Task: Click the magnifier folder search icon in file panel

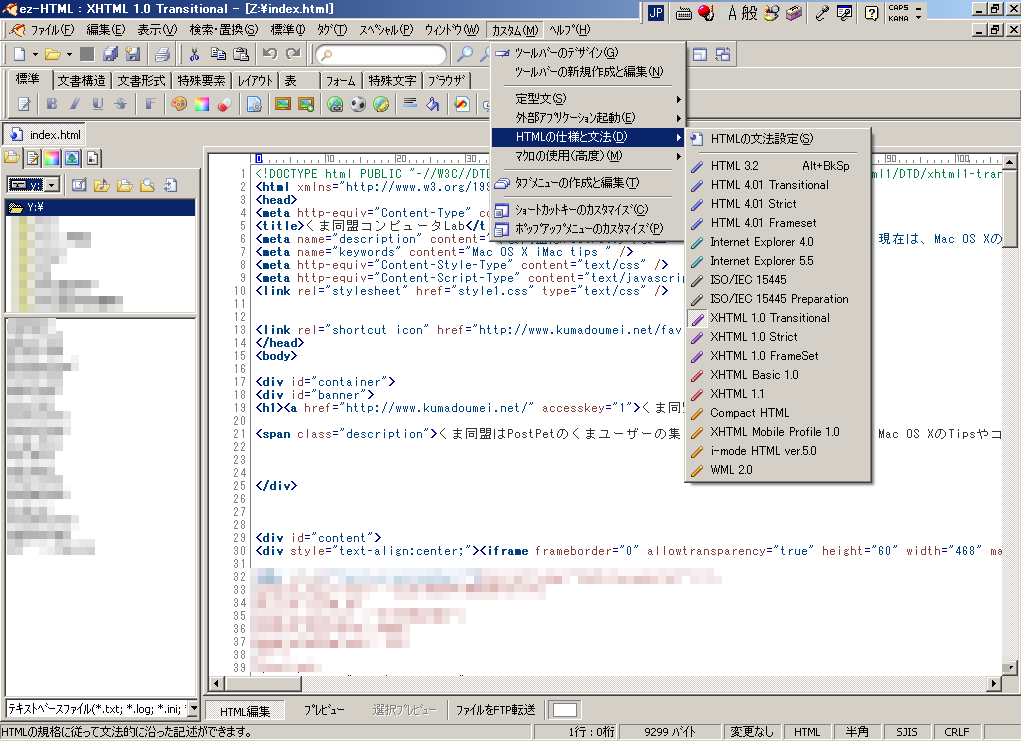Action: point(147,186)
